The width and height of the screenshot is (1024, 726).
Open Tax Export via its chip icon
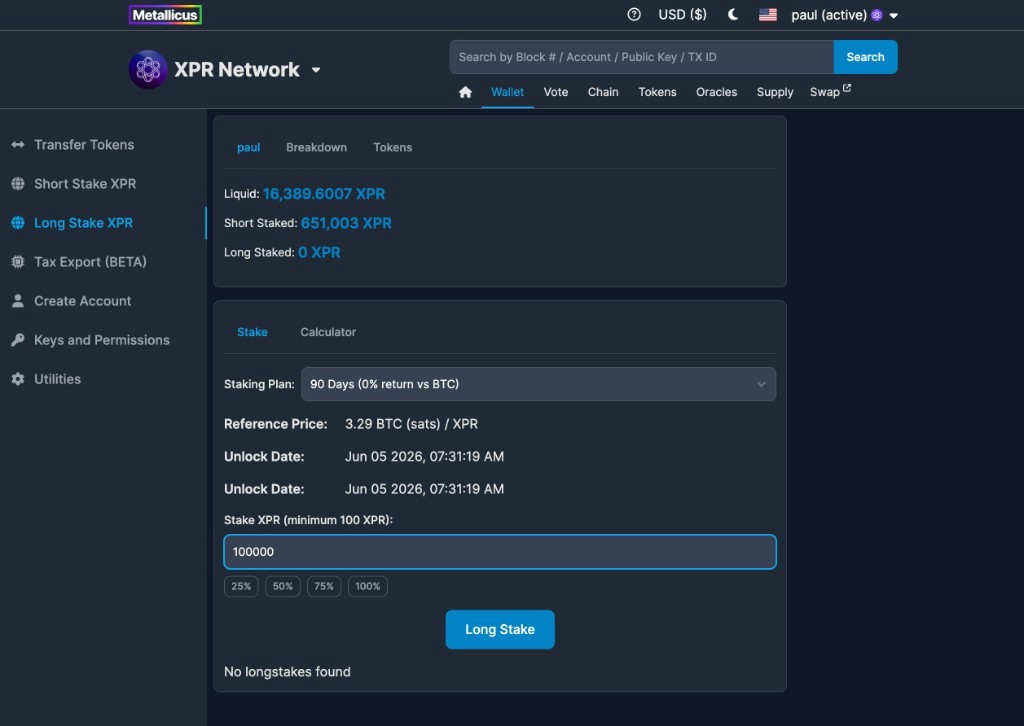coord(18,261)
